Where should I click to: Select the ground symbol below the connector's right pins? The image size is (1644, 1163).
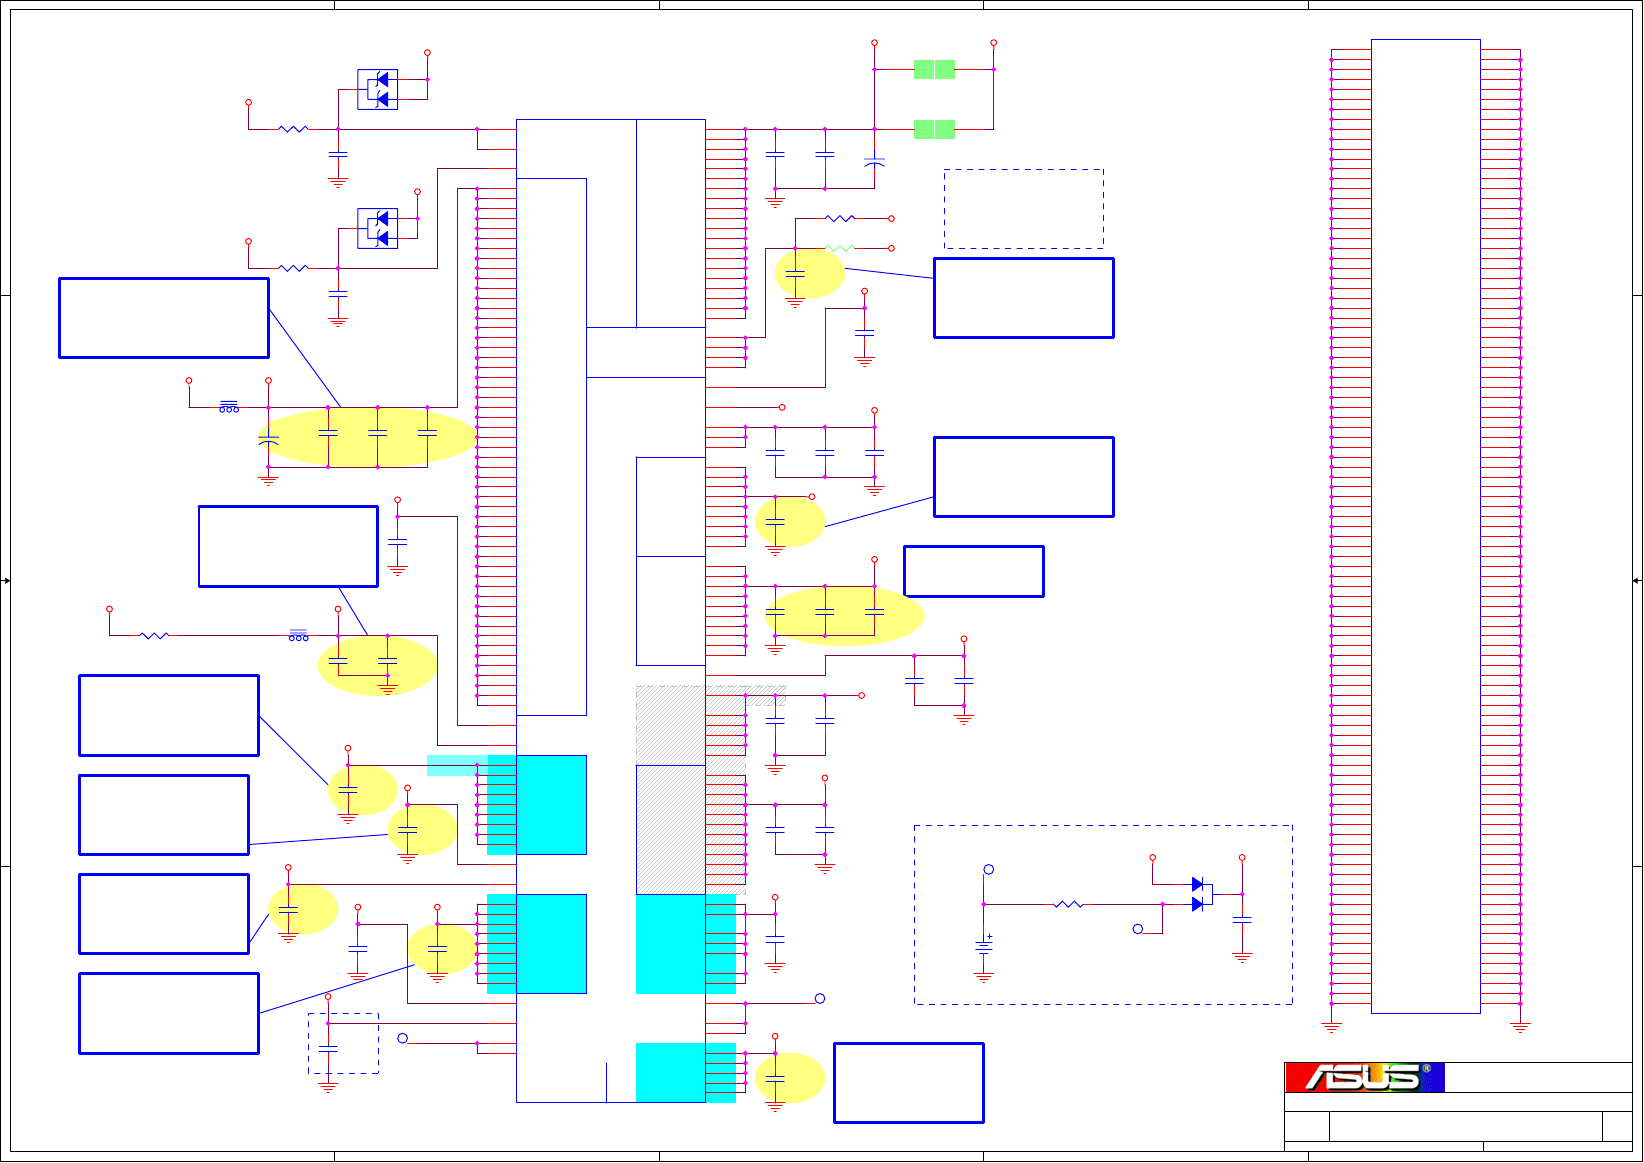[x=1520, y=1027]
